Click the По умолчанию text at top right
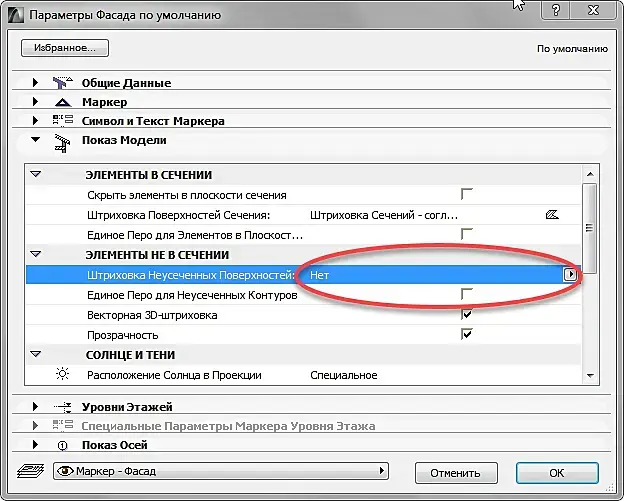Viewport: 624px width, 501px height. (572, 49)
